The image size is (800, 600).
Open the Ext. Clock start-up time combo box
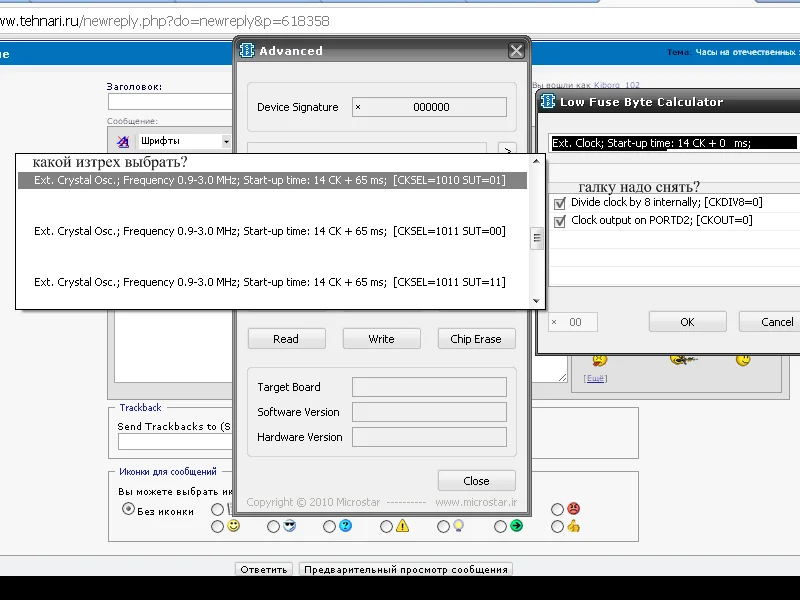(x=674, y=143)
